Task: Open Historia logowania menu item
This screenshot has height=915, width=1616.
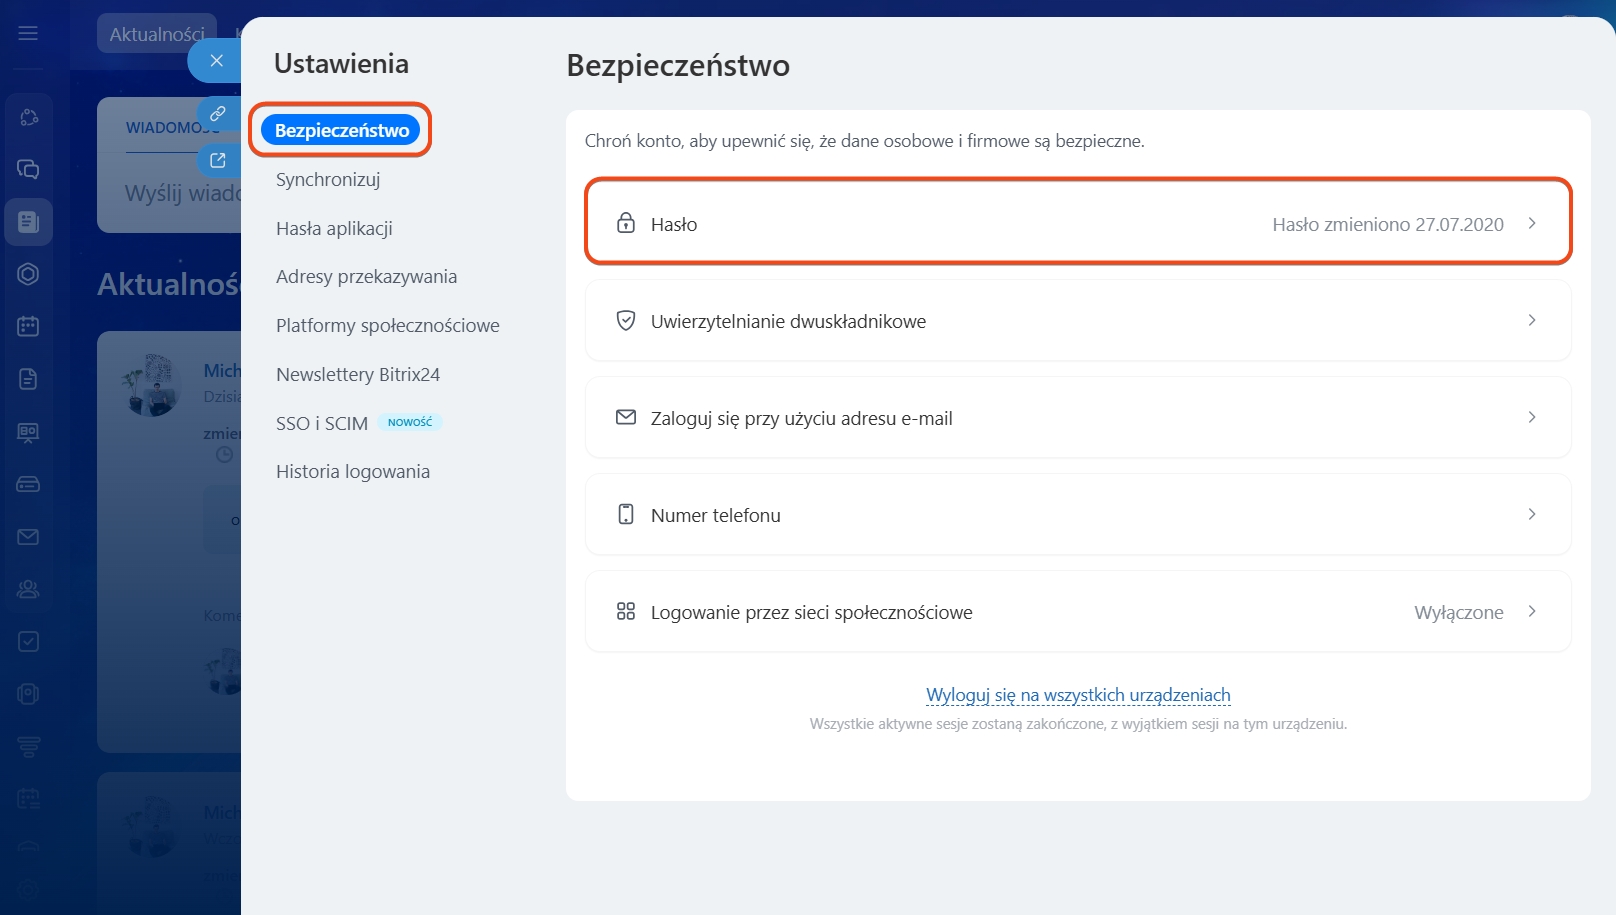Action: 353,472
